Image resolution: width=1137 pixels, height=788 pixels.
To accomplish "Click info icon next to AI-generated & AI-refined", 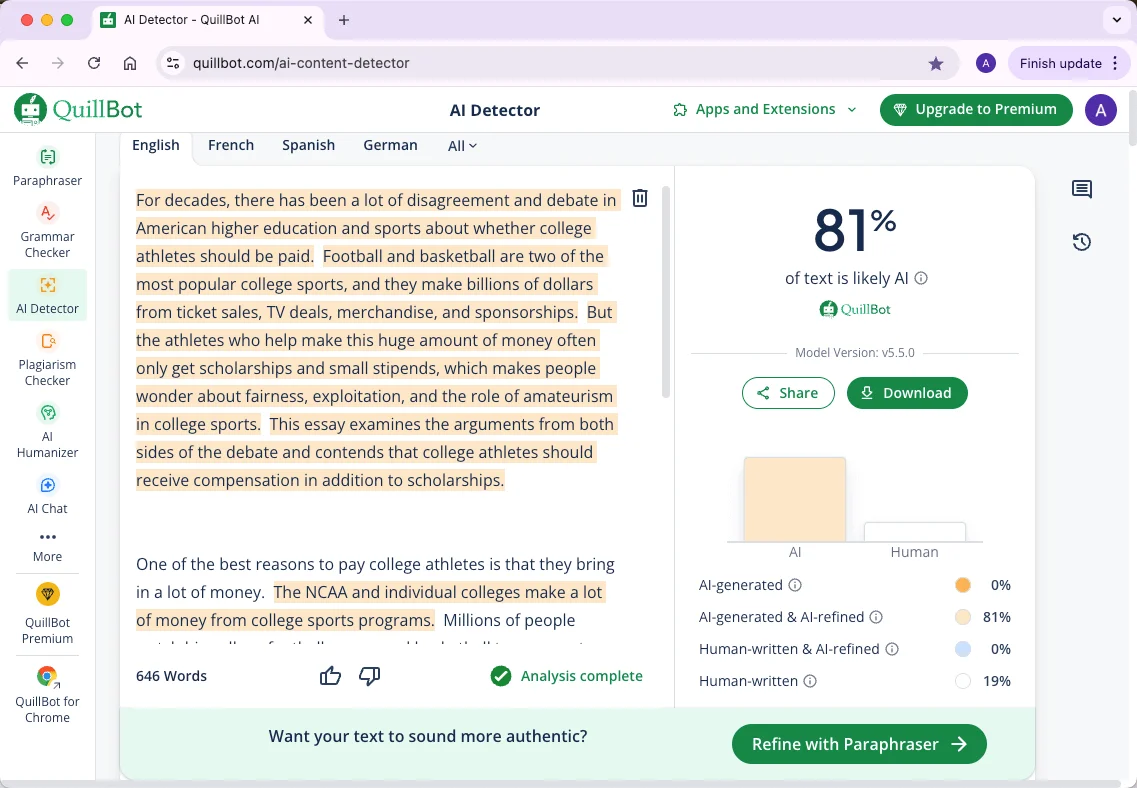I will click(876, 617).
